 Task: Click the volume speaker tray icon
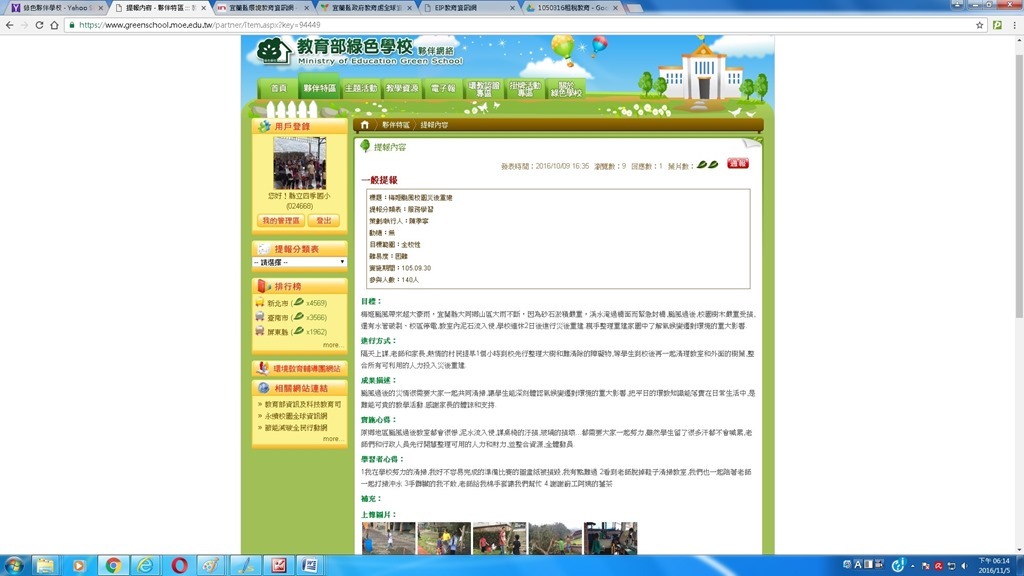coord(964,566)
